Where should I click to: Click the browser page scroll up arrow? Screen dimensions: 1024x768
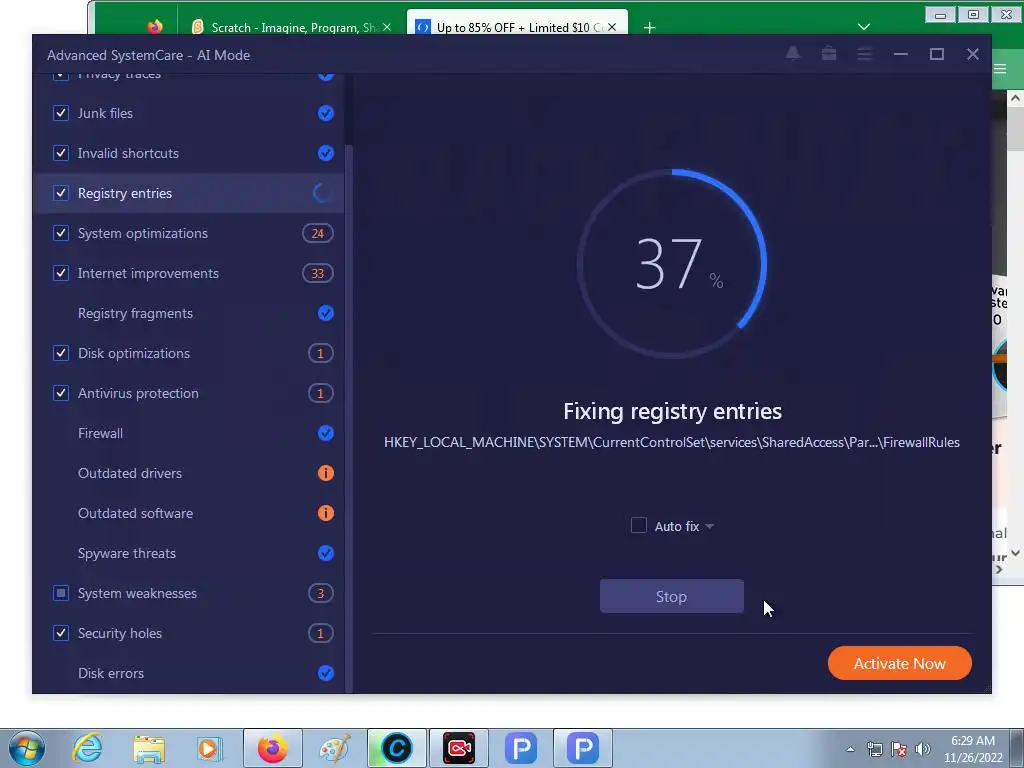point(1015,99)
